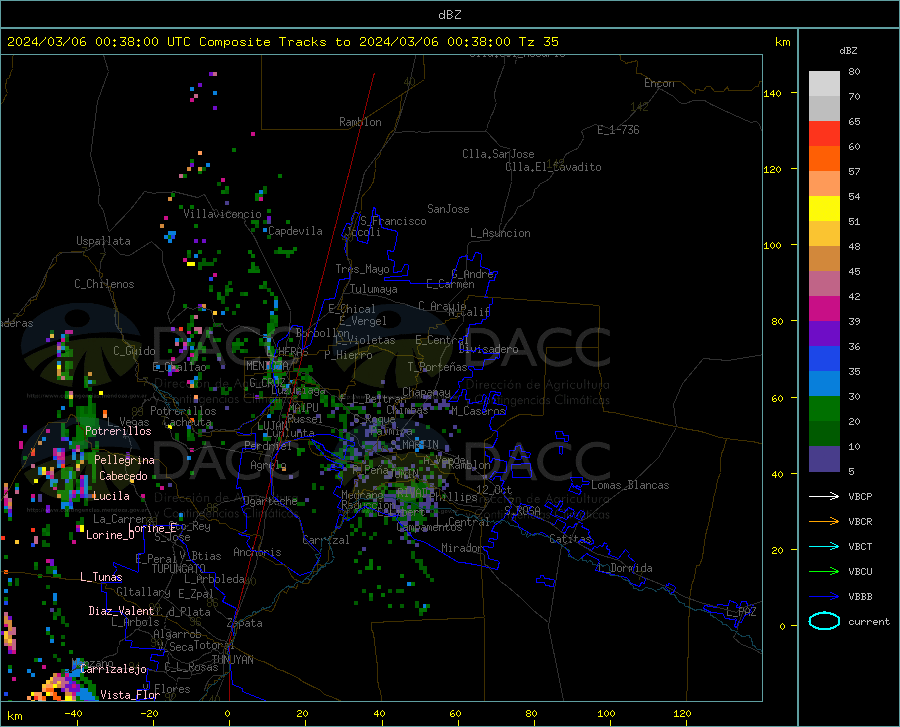Click the 'Capdevila' map label
The image size is (900, 727).
click(295, 231)
